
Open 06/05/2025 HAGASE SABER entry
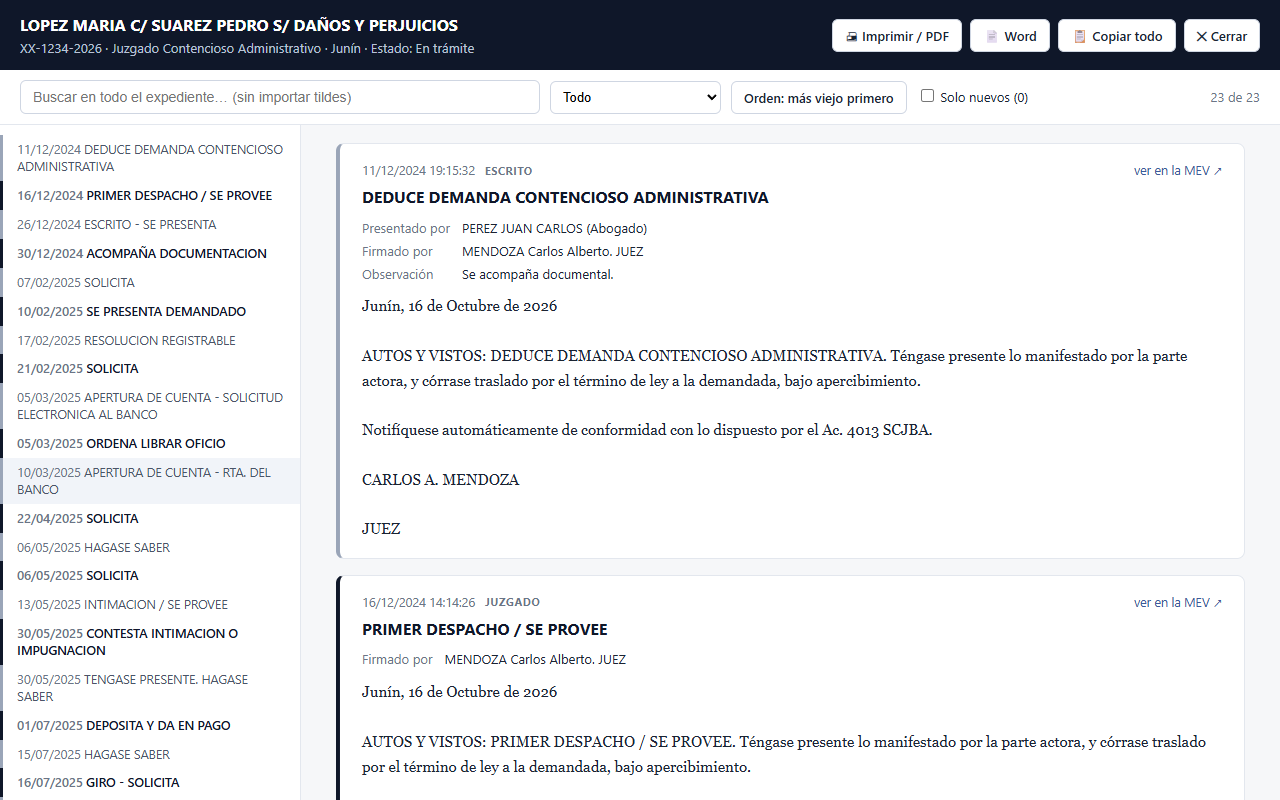(150, 548)
